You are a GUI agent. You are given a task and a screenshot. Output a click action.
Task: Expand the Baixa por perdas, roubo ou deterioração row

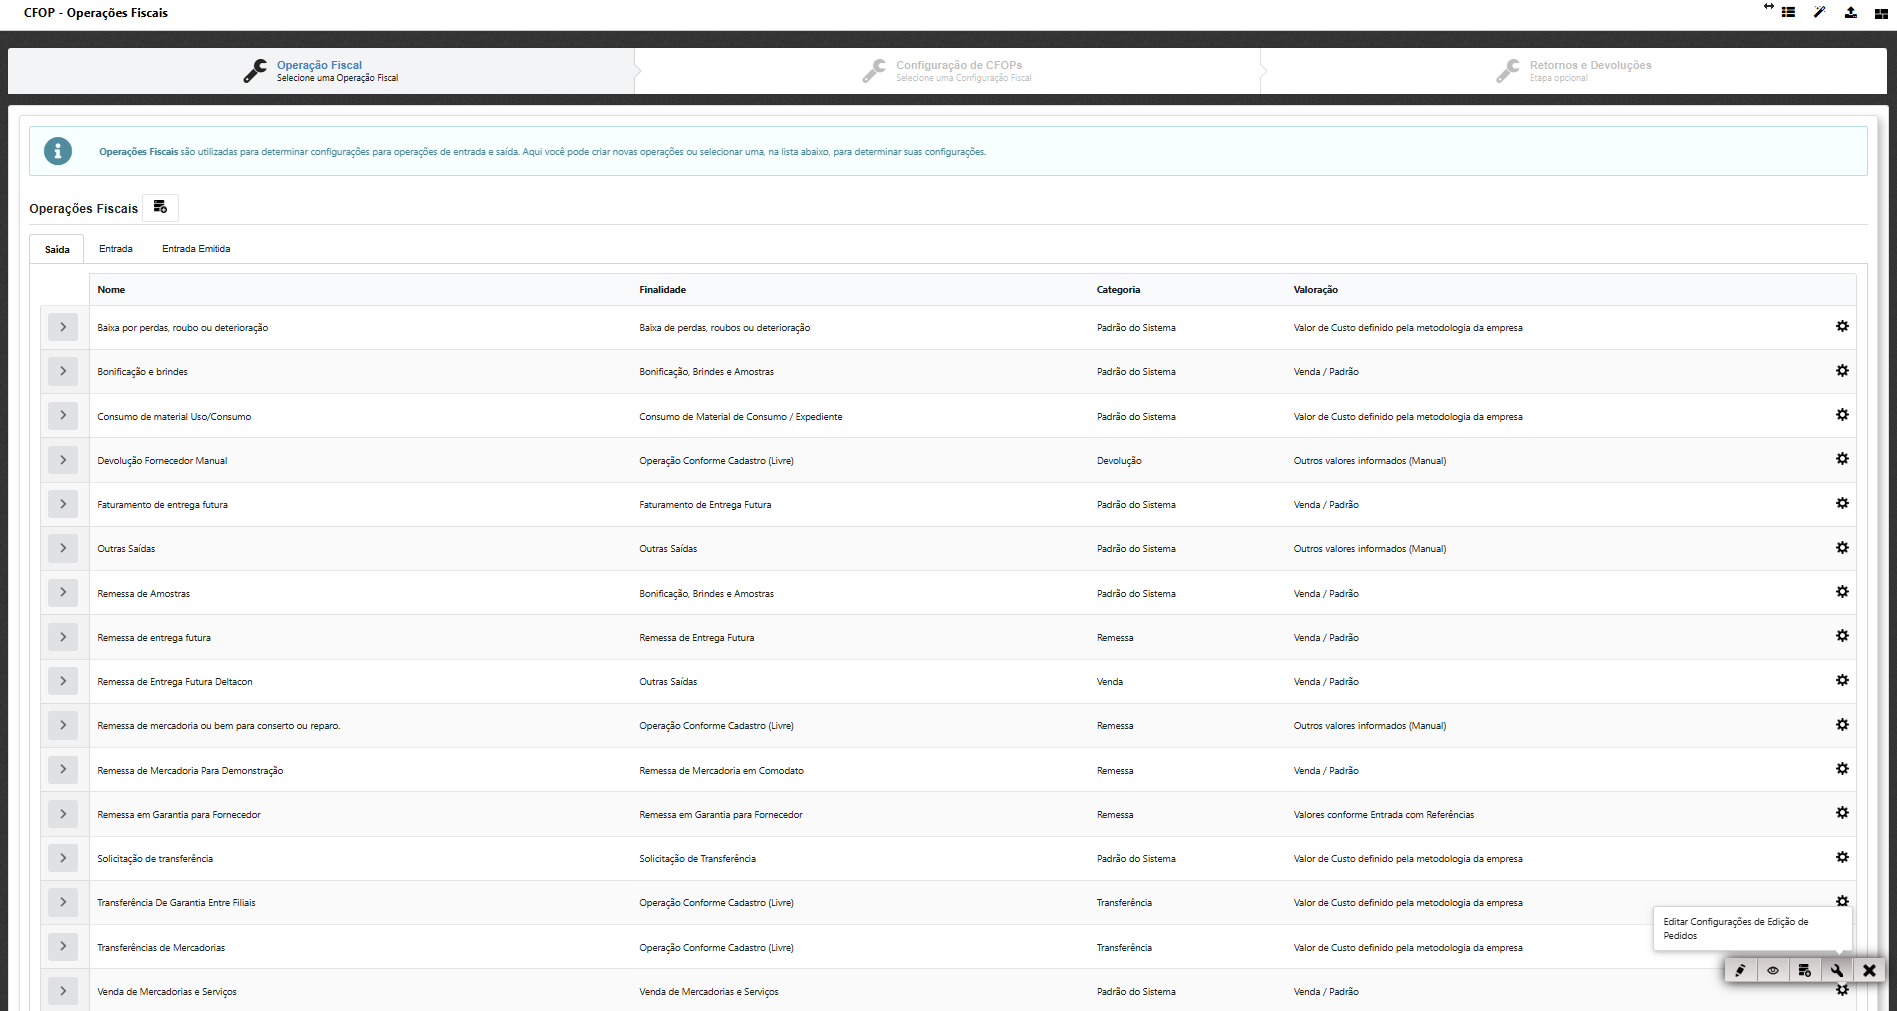click(x=63, y=327)
